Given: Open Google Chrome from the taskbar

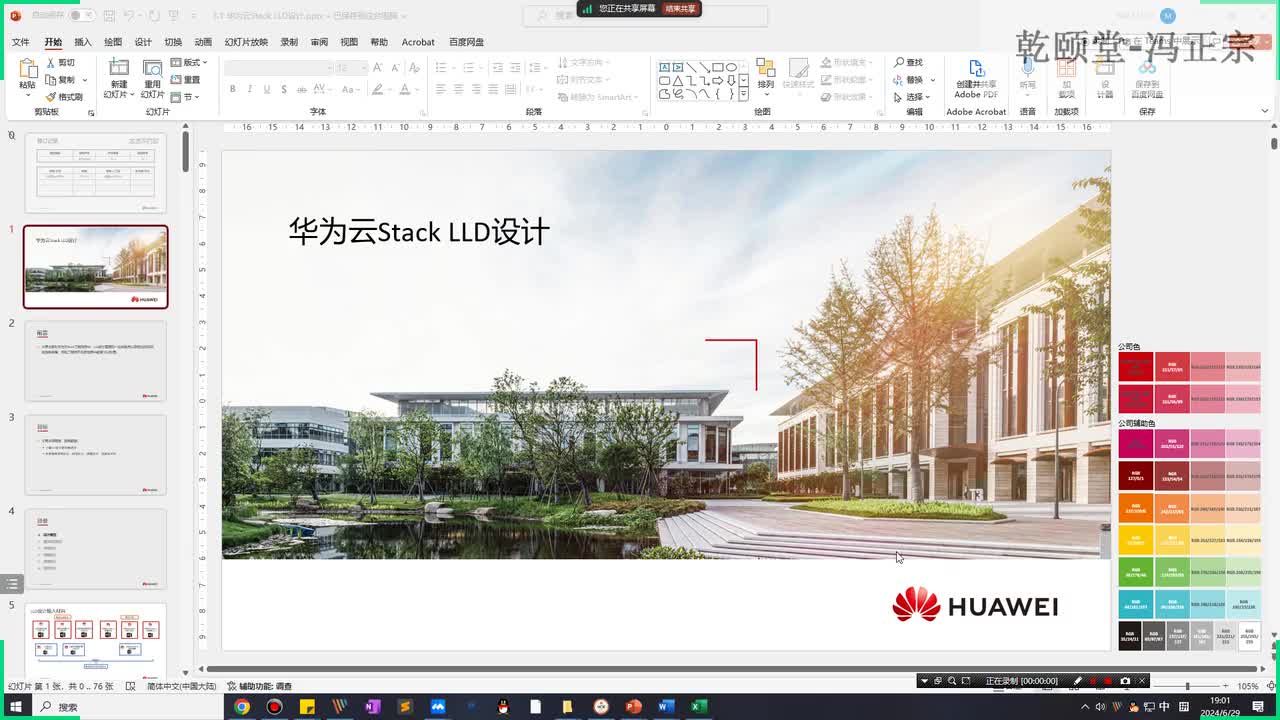Looking at the screenshot, I should [x=242, y=707].
